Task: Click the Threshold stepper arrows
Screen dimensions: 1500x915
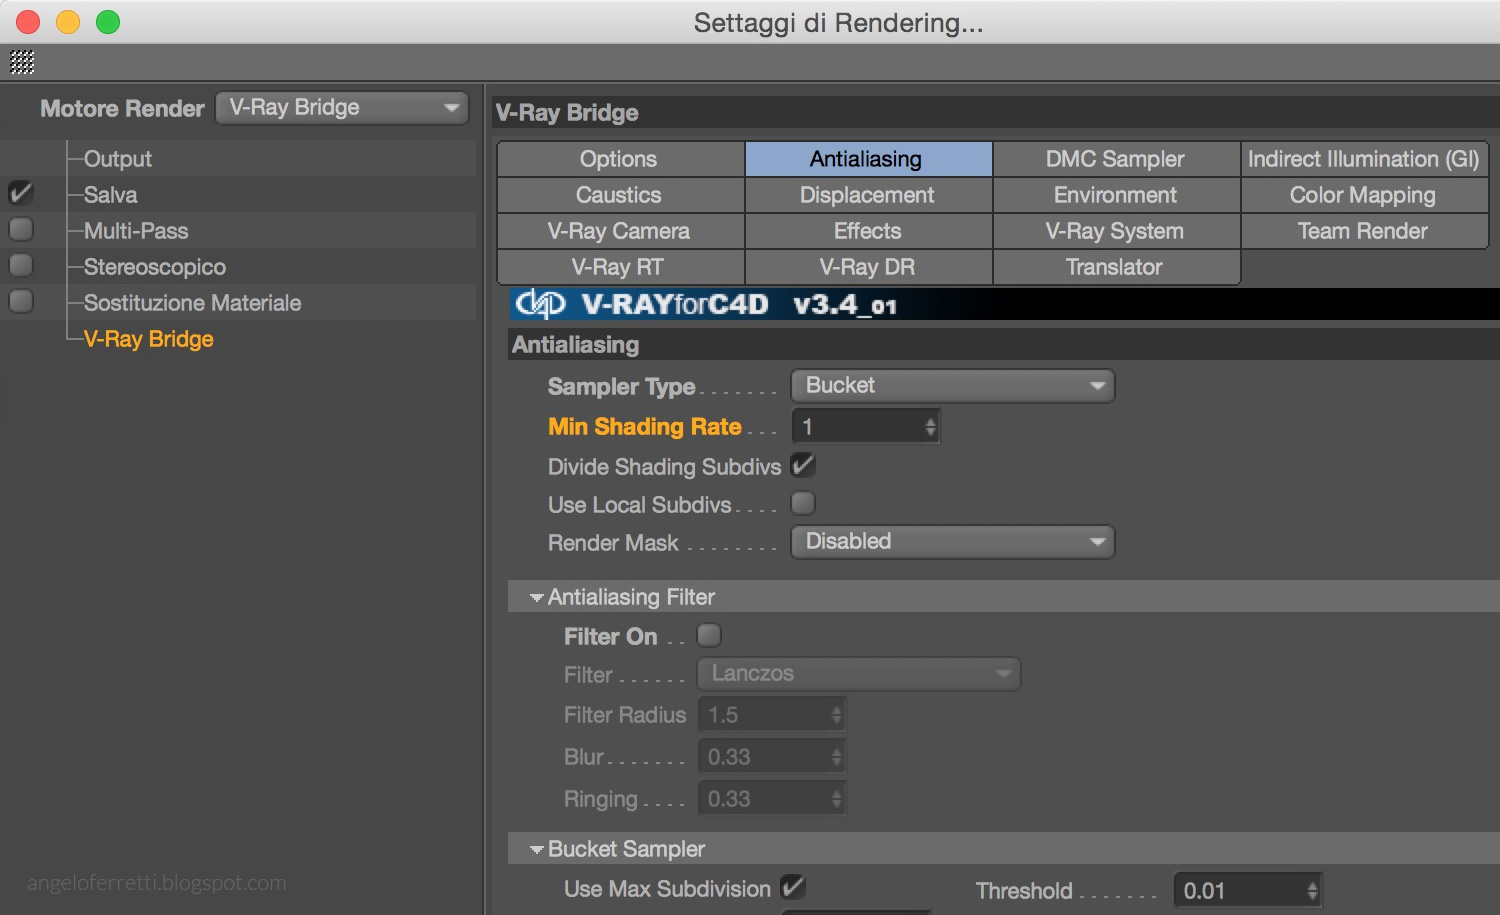Action: tap(1313, 891)
